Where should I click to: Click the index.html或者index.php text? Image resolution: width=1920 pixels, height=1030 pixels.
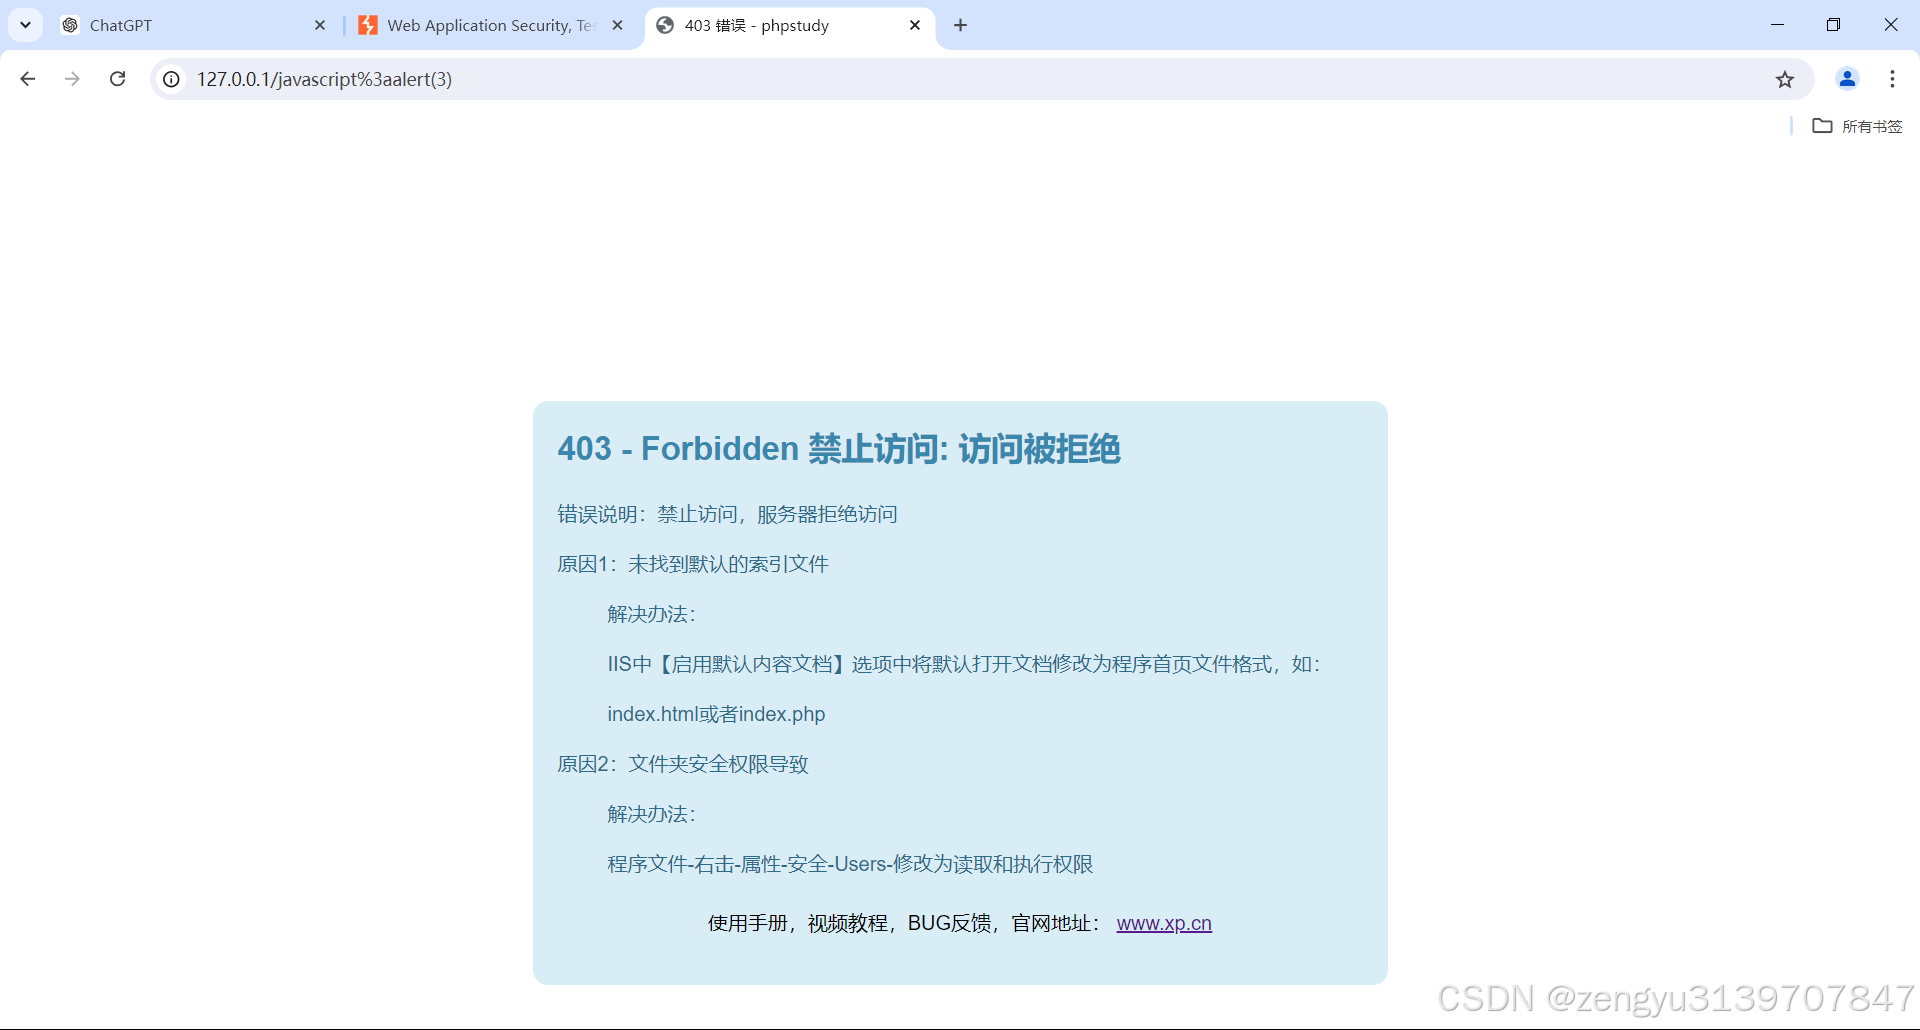(x=716, y=714)
